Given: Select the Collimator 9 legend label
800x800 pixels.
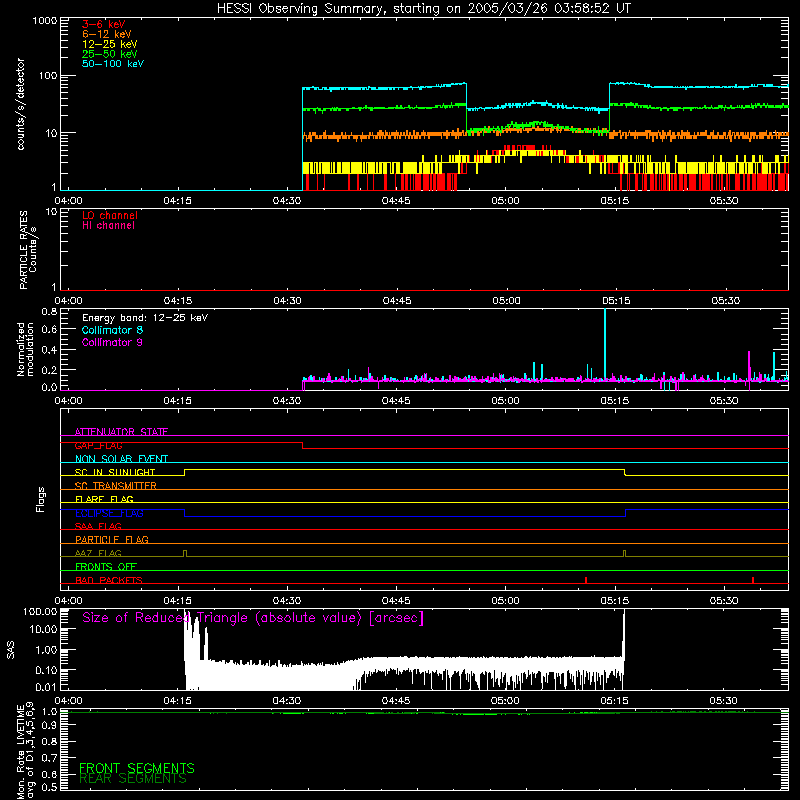Looking at the screenshot, I should click(112, 342).
